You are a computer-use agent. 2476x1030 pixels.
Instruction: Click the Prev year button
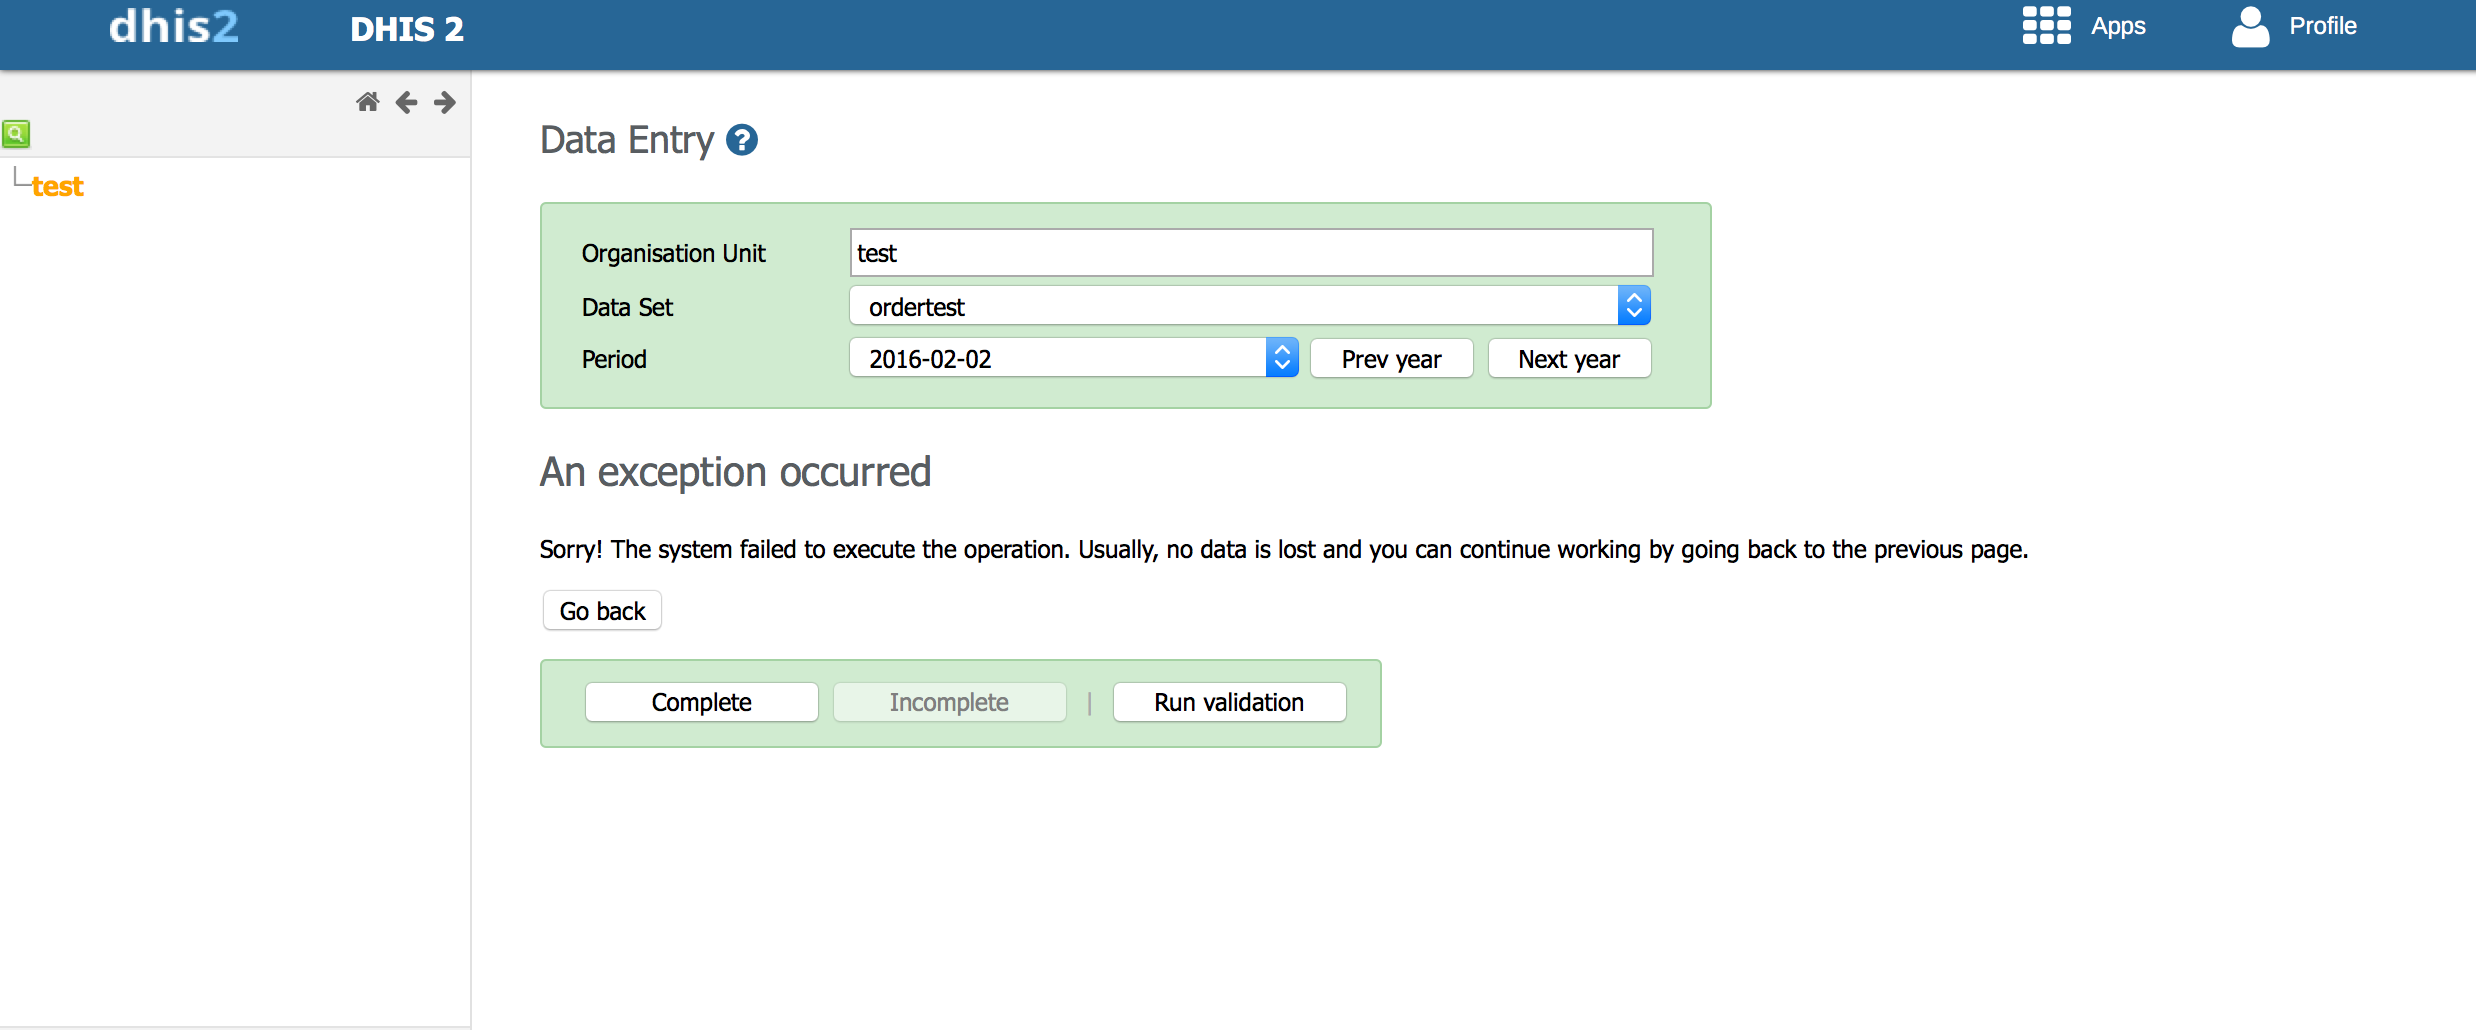(1391, 359)
